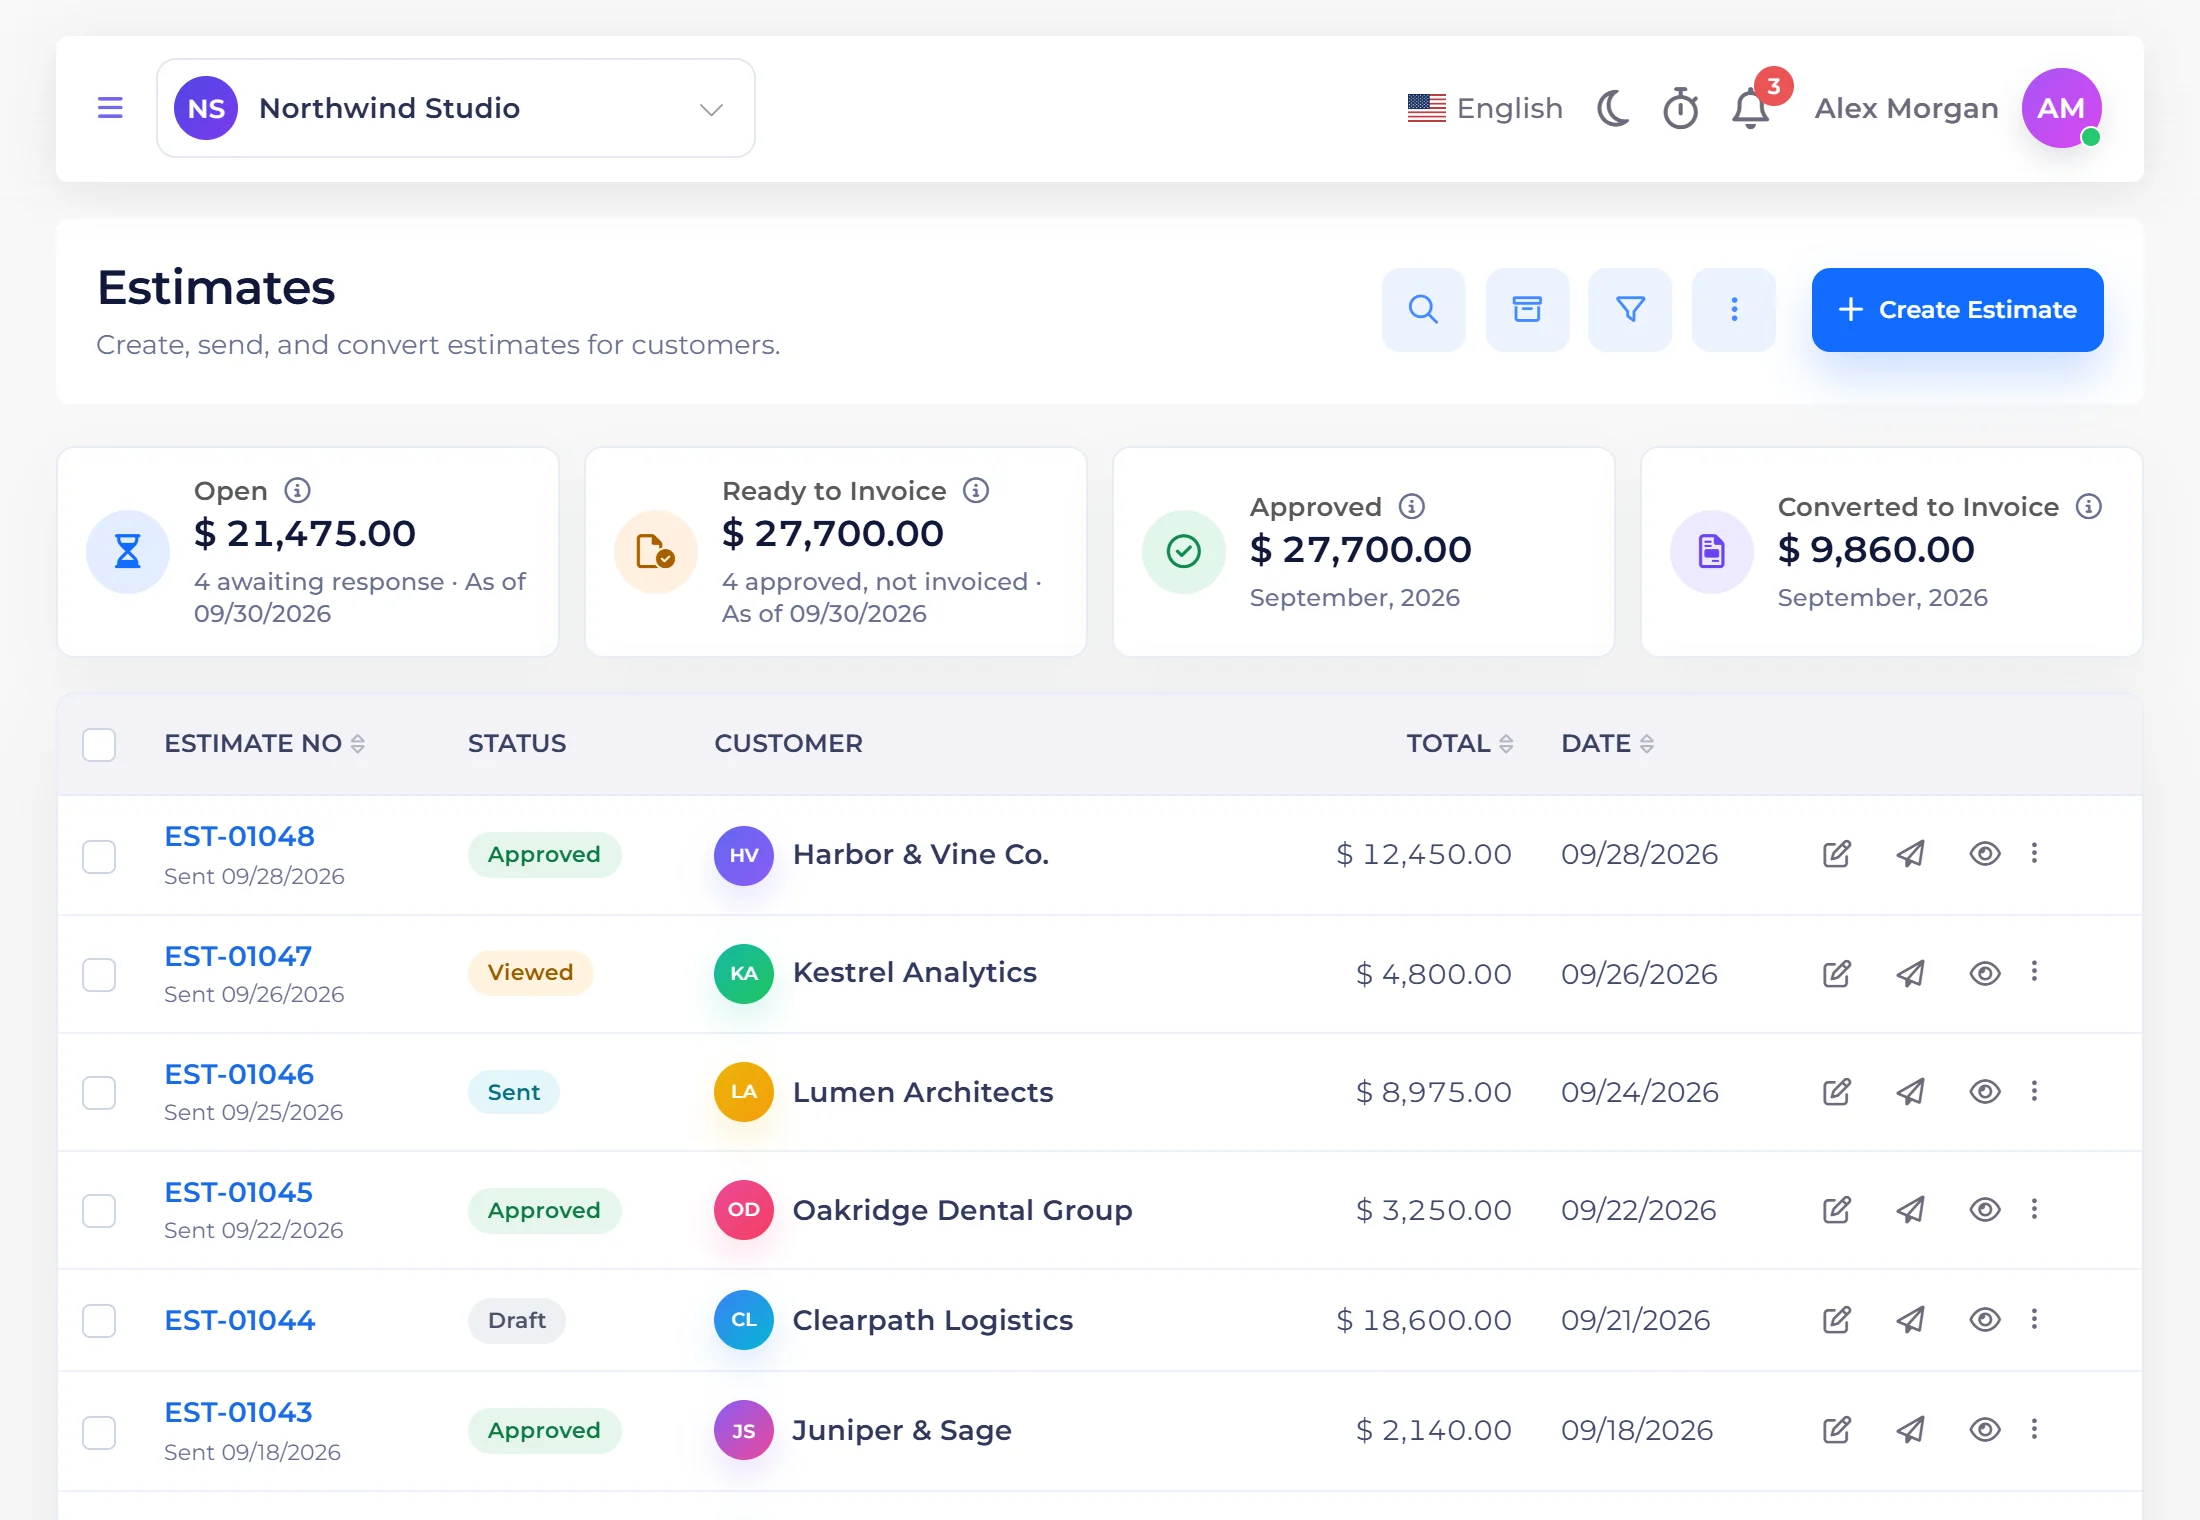Sort by Date column
Screen dimensions: 2200x1520
(x=1607, y=743)
